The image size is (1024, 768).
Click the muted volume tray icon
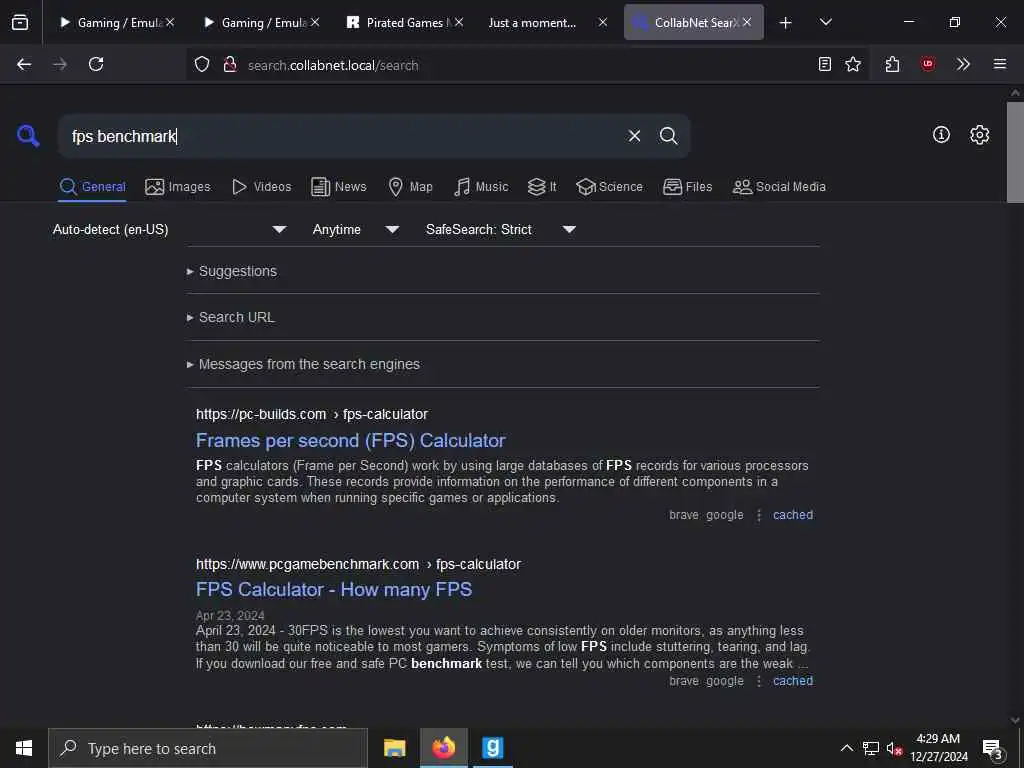tap(894, 749)
